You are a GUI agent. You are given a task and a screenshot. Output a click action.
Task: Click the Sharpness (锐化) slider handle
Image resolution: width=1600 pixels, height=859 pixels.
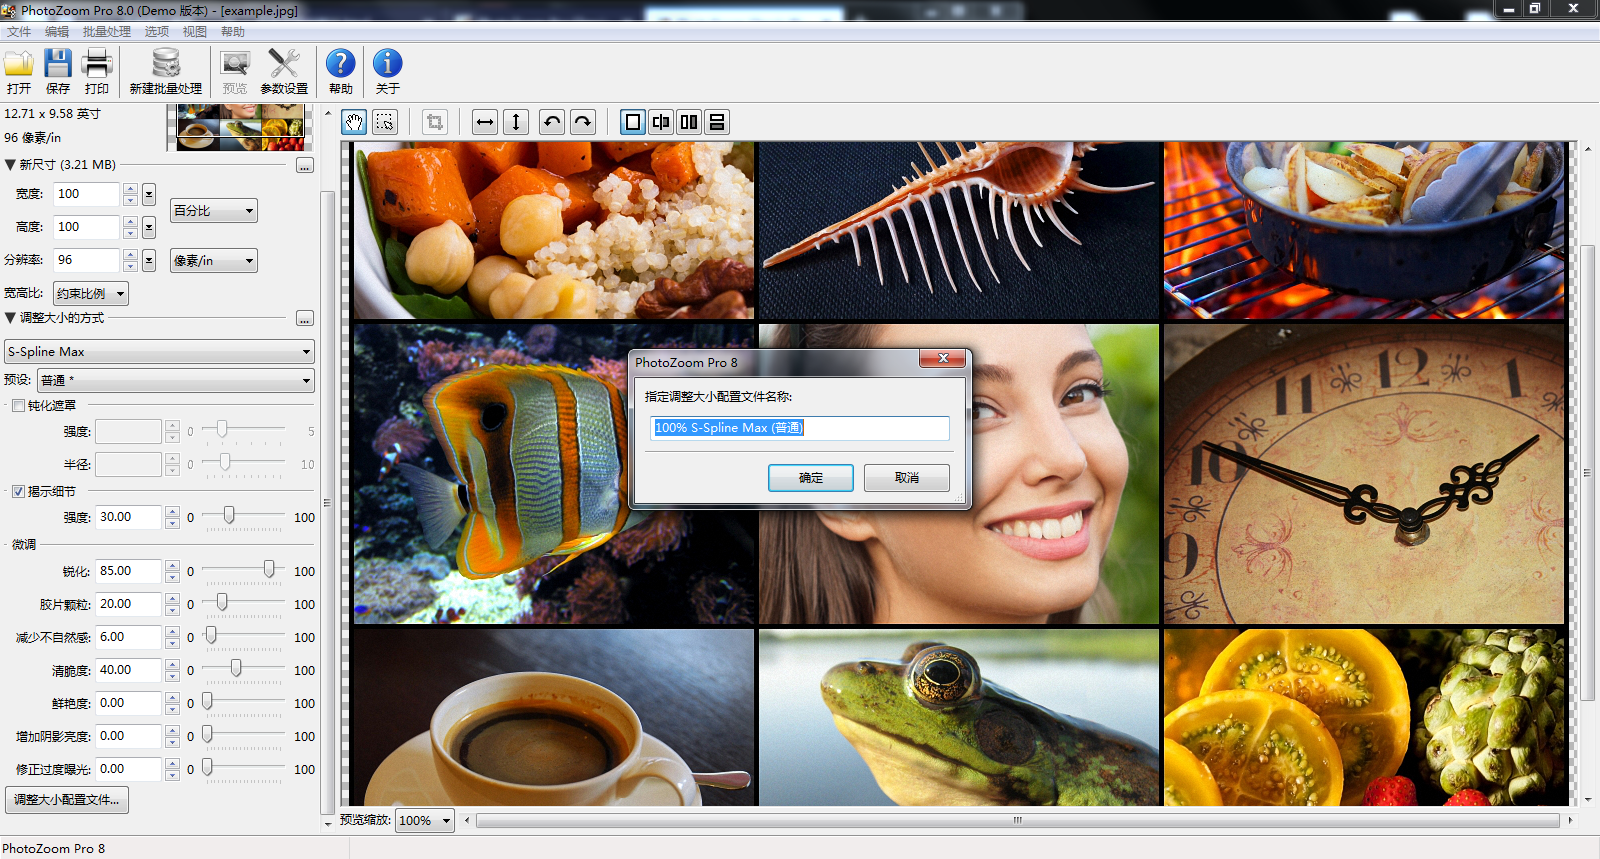coord(269,569)
